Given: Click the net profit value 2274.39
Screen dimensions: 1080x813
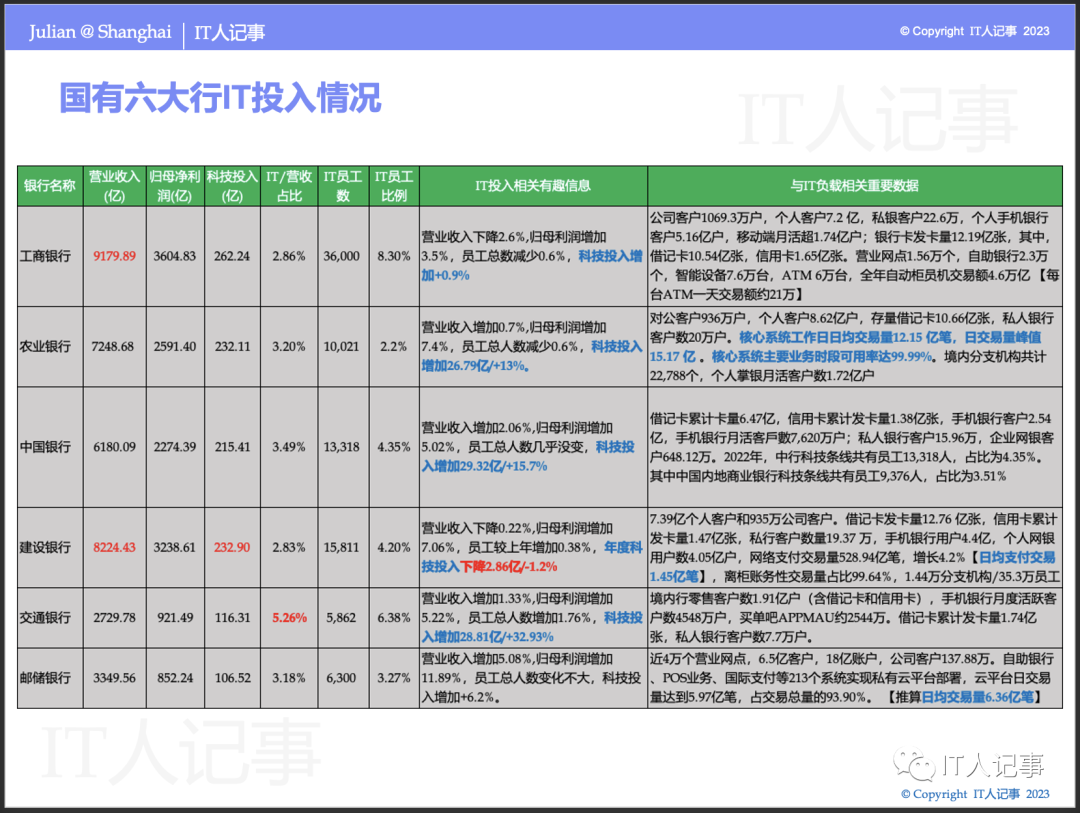Looking at the screenshot, I should click(175, 447).
